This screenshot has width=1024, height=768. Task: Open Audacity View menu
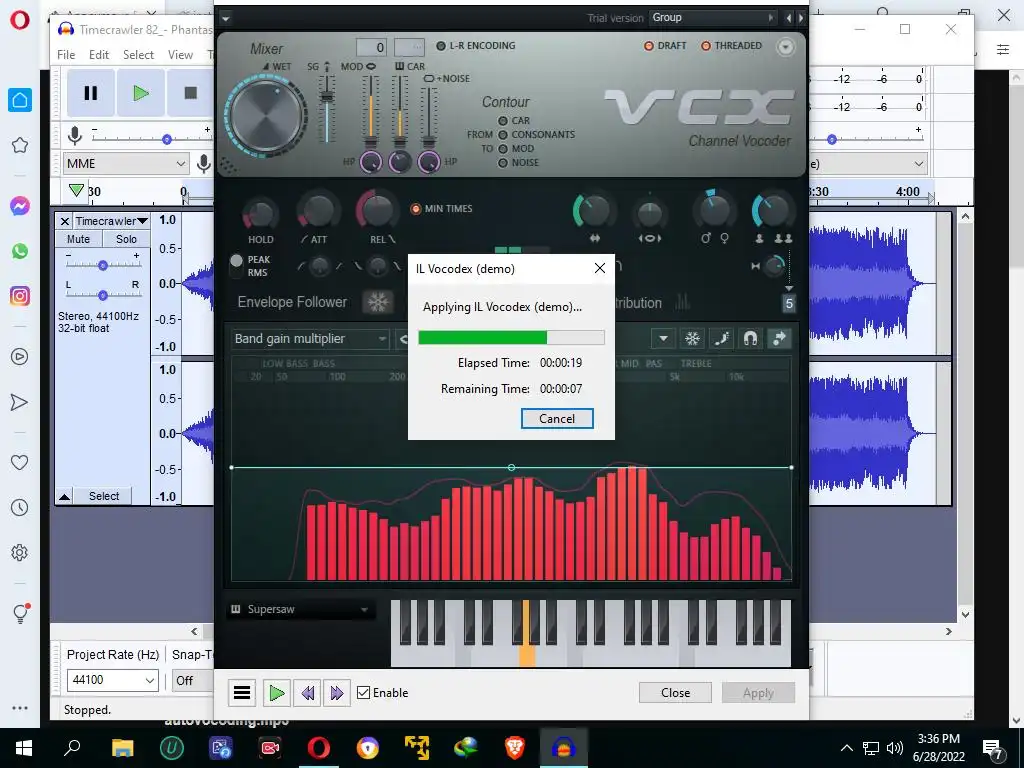[180, 55]
